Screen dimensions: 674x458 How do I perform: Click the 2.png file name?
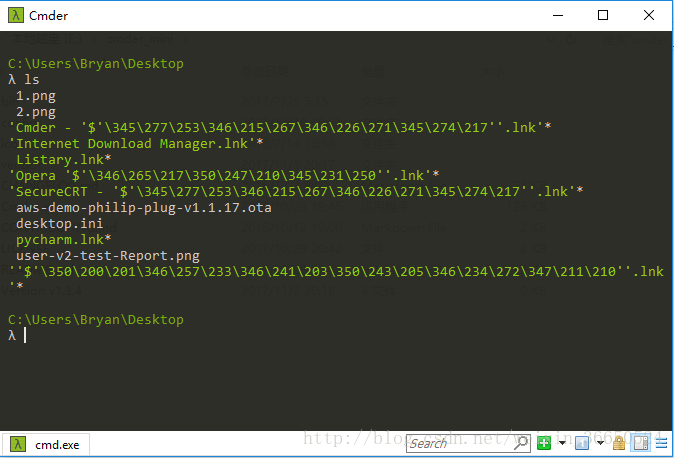36,112
